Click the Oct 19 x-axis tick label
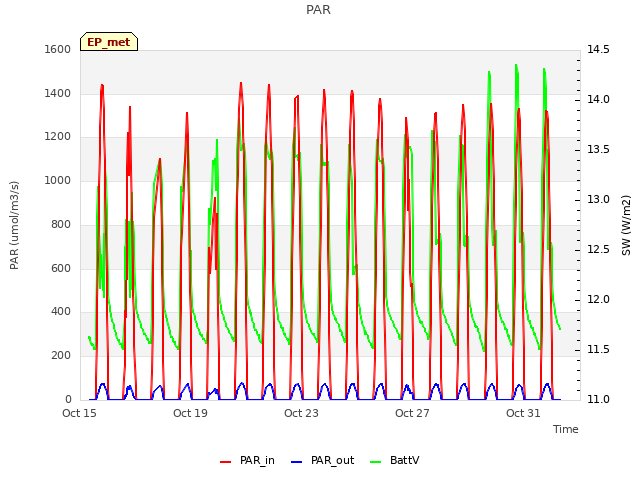Screen dimensions: 640x480 tap(190, 413)
